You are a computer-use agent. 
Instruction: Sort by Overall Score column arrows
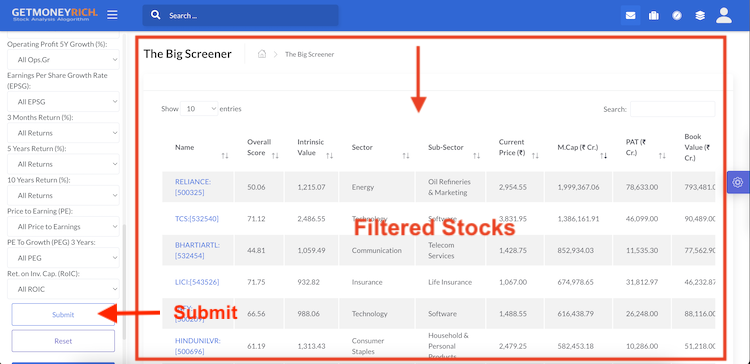pos(275,156)
